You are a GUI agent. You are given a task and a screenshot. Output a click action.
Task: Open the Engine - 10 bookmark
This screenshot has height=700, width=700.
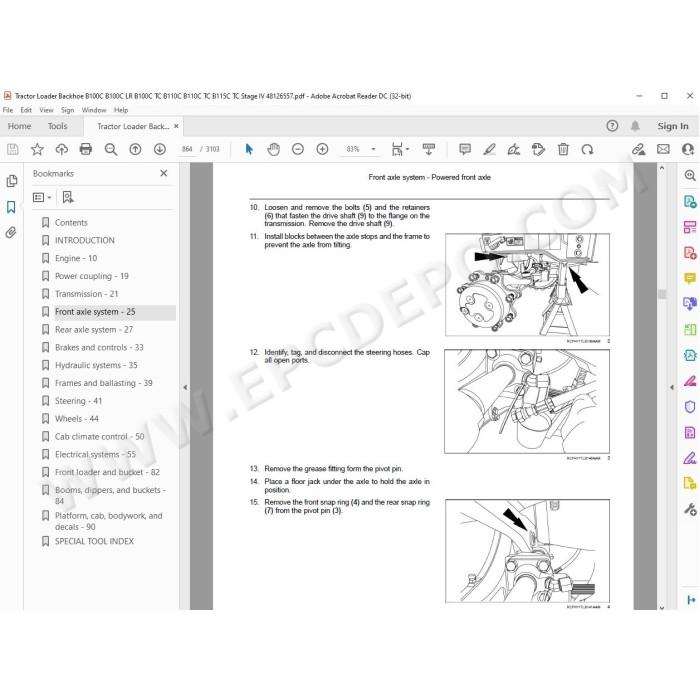click(76, 258)
